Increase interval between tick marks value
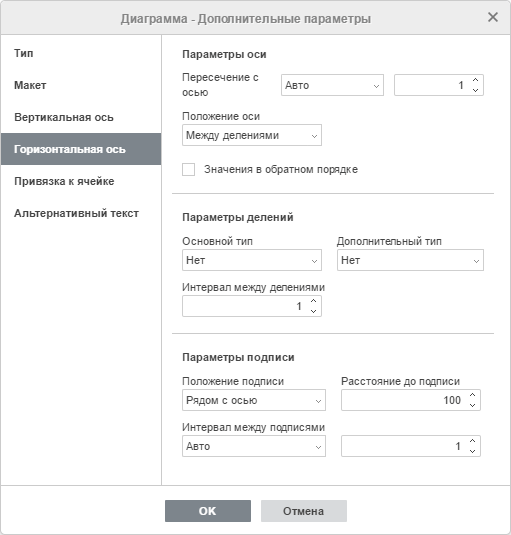511x535 pixels. (x=313, y=301)
